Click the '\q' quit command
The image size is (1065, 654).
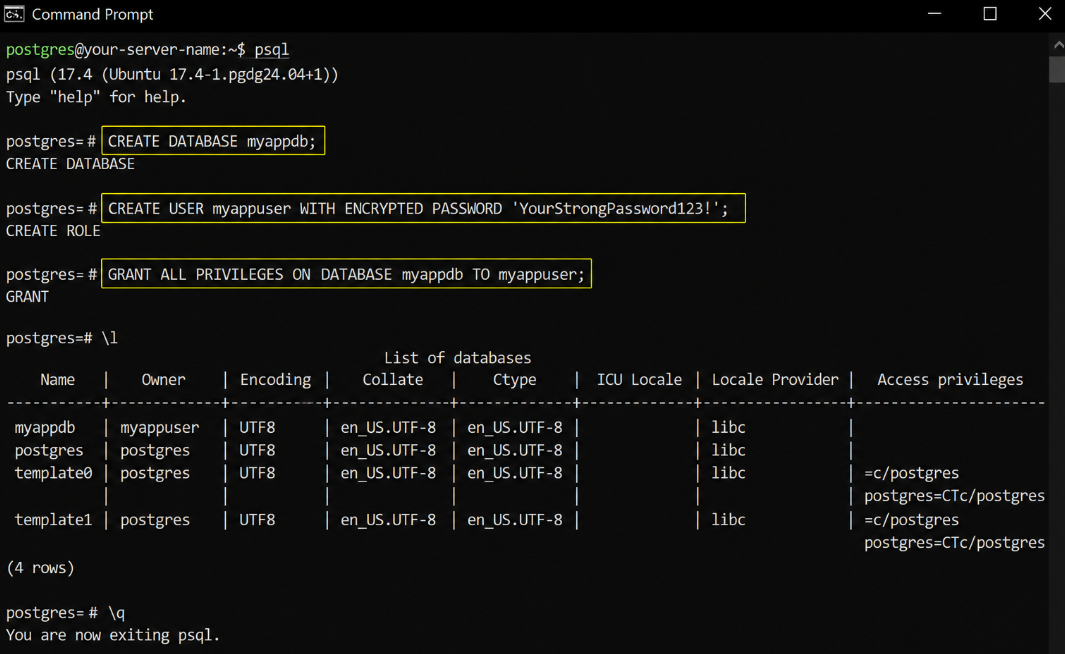point(116,613)
